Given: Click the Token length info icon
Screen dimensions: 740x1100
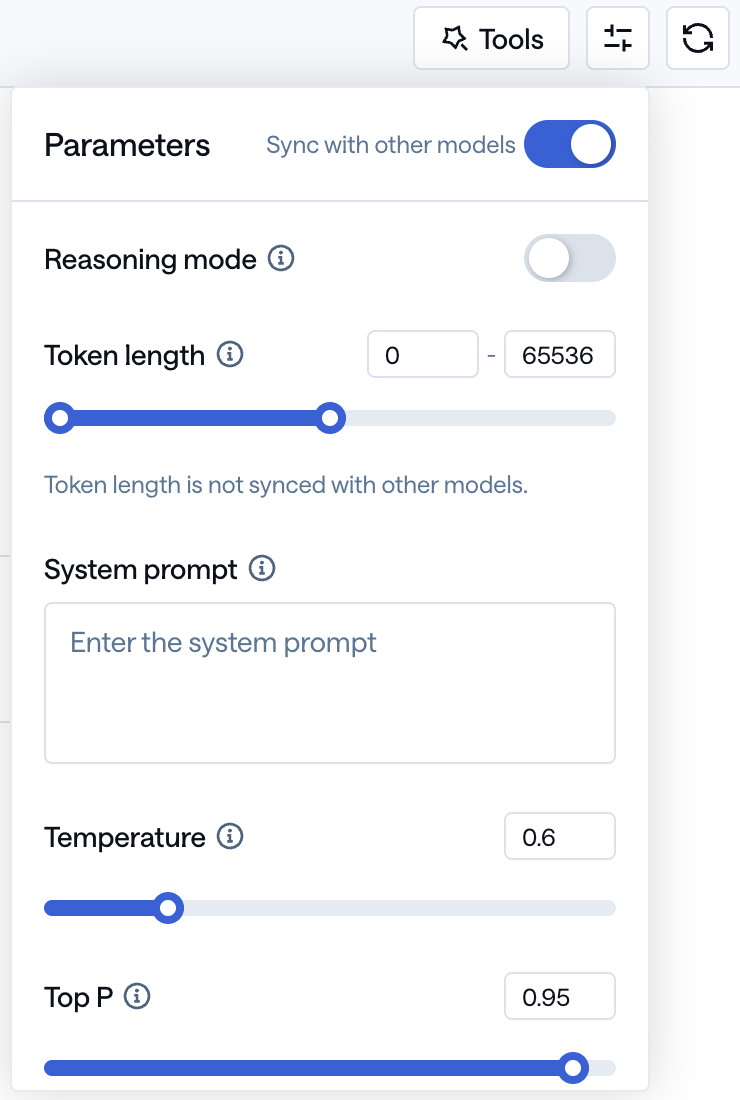Looking at the screenshot, I should coord(231,354).
